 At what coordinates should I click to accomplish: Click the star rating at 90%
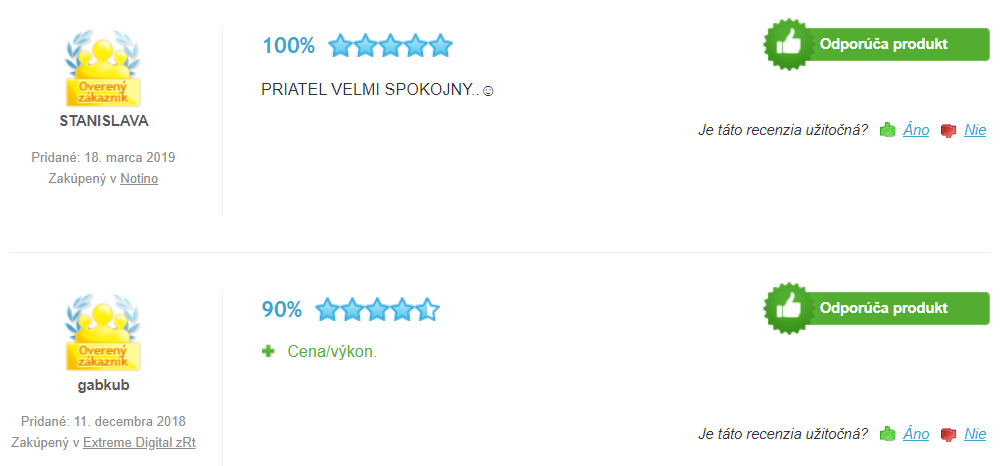point(378,310)
